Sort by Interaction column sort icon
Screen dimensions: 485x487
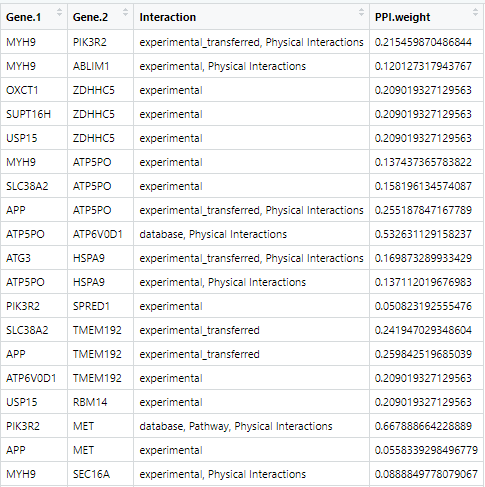point(361,13)
